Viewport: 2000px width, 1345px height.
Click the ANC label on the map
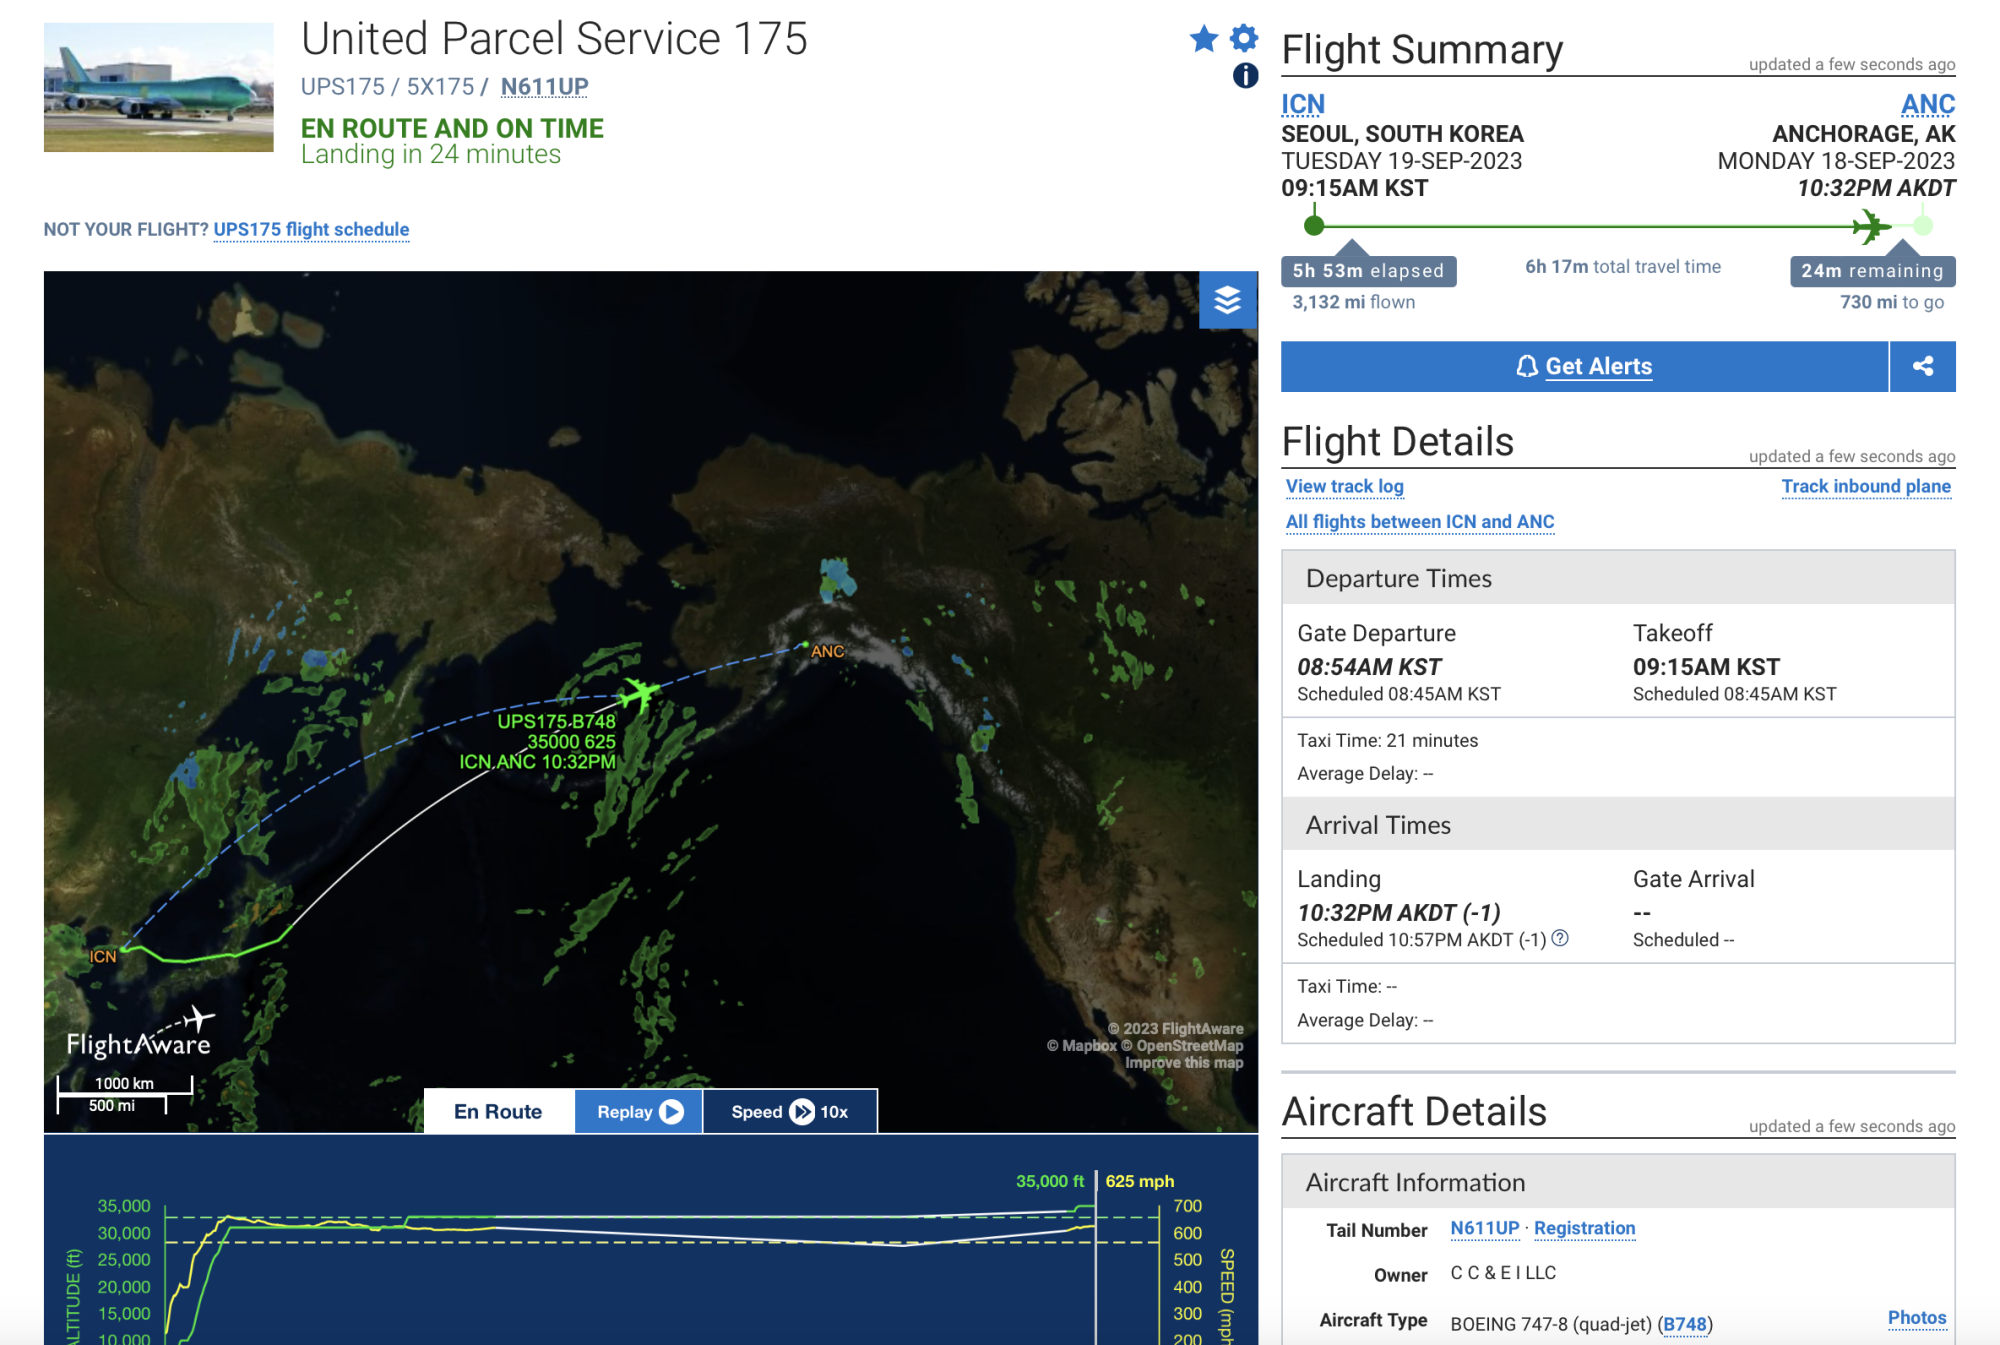828,651
